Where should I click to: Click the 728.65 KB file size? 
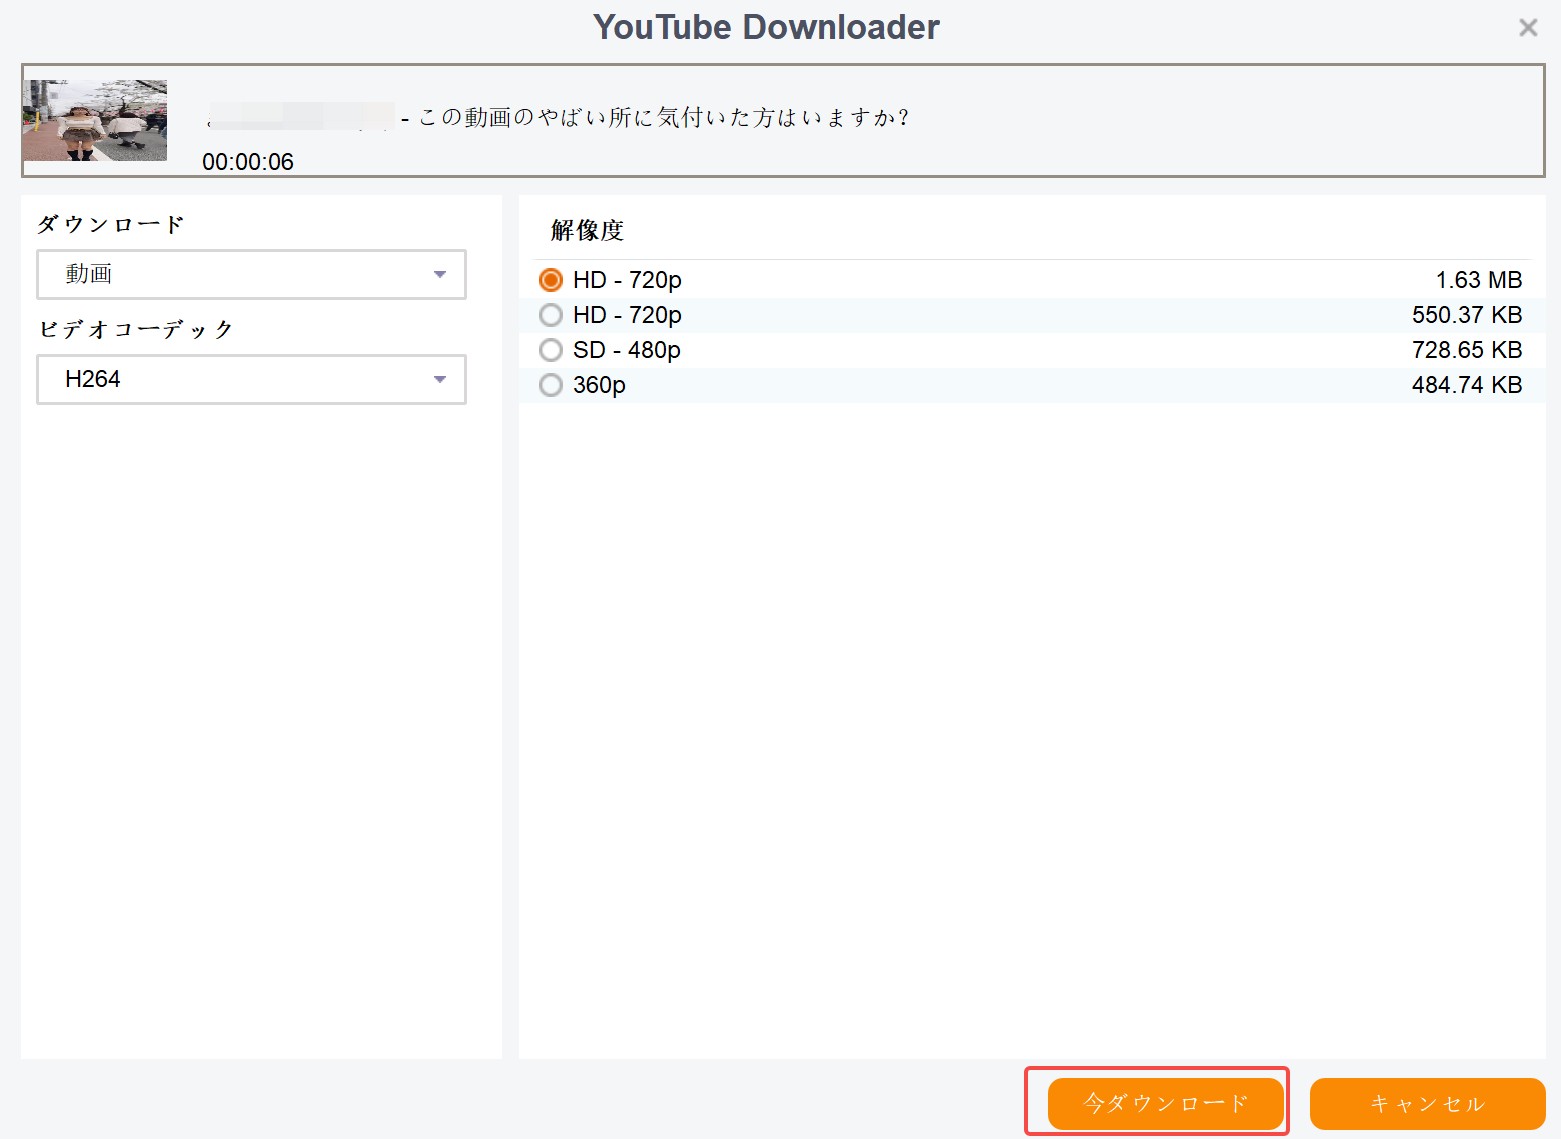click(x=1467, y=350)
